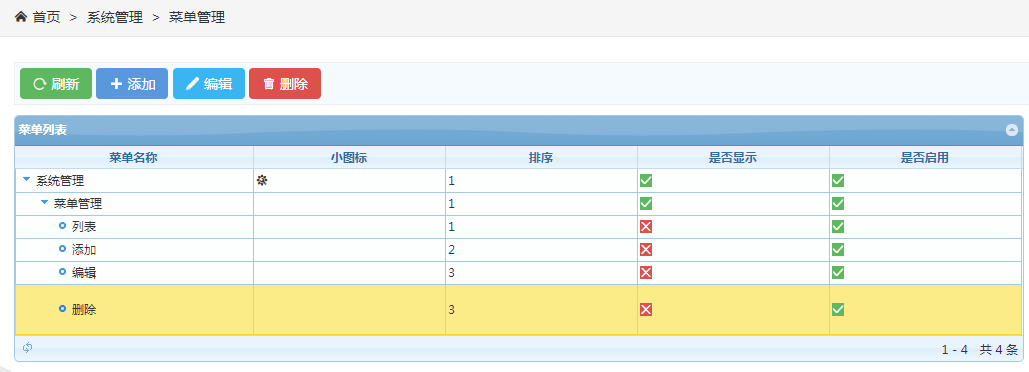Click the blue 添加 button

pyautogui.click(x=132, y=83)
